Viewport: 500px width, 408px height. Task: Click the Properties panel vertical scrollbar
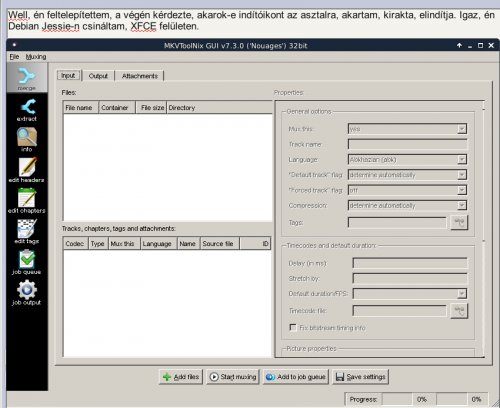tap(483, 230)
